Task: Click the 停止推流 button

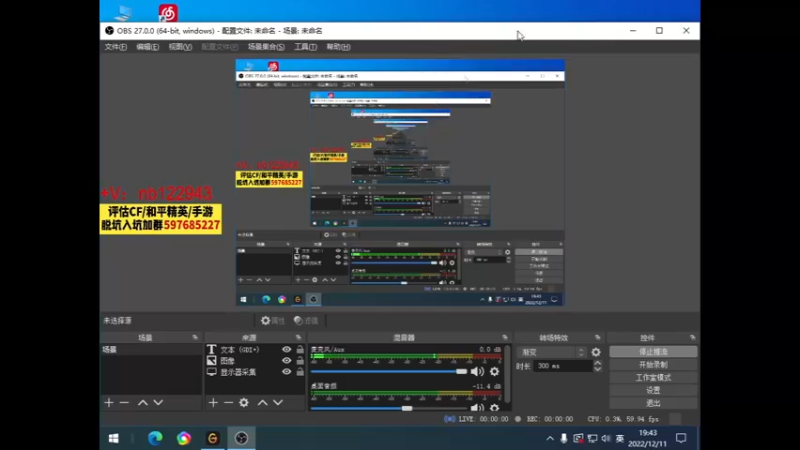Action: point(653,352)
